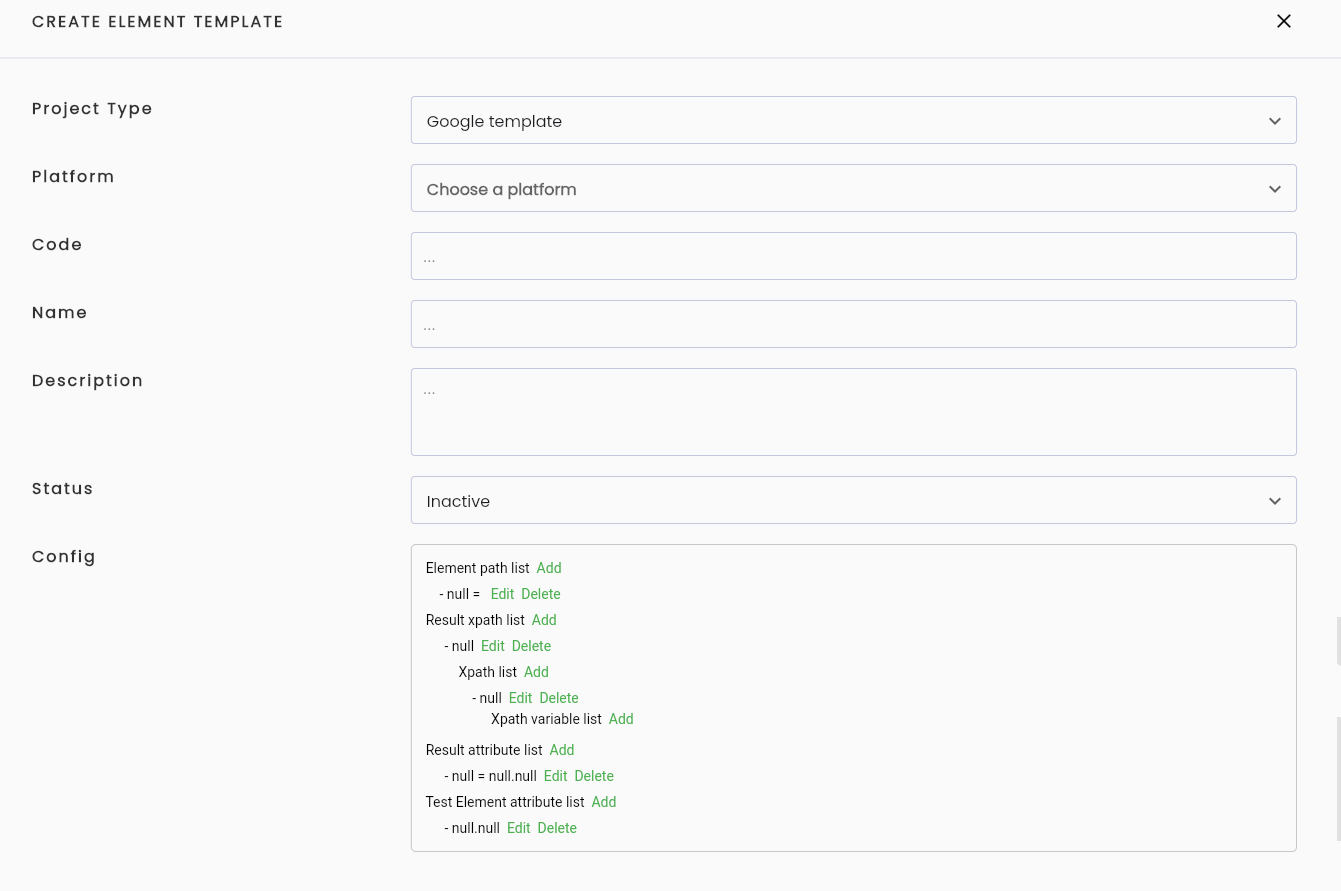Screen dimensions: 1341x891
Task: Close the Create Element Template dialog
Action: pyautogui.click(x=1284, y=21)
